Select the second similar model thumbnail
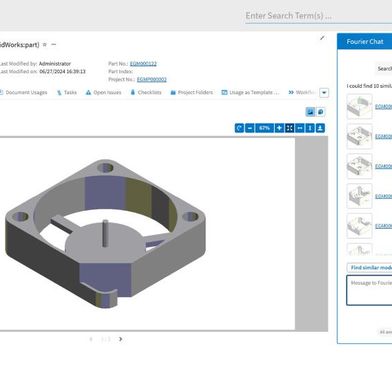The width and height of the screenshot is (392, 392). [359, 136]
